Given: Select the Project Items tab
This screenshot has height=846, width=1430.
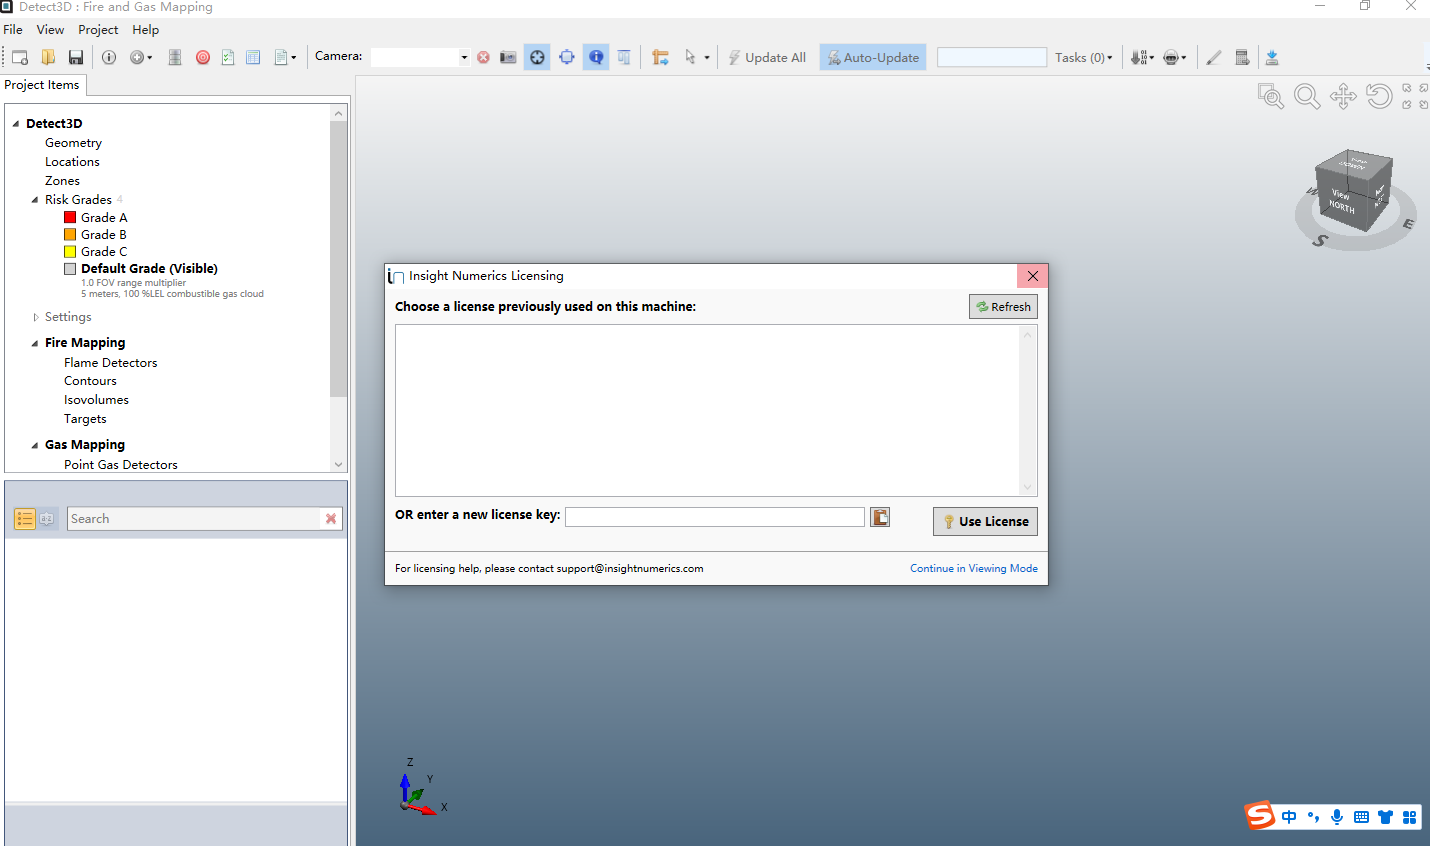Looking at the screenshot, I should (42, 85).
